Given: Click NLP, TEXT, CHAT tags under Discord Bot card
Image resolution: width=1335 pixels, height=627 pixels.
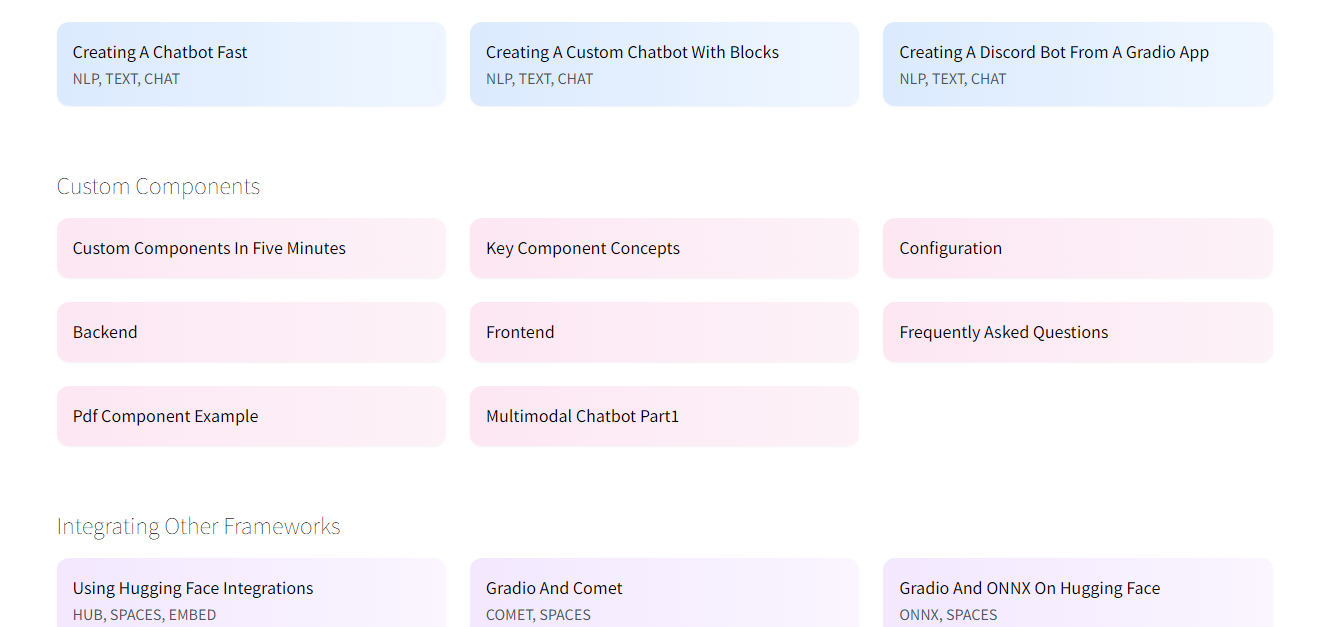Looking at the screenshot, I should 952,80.
